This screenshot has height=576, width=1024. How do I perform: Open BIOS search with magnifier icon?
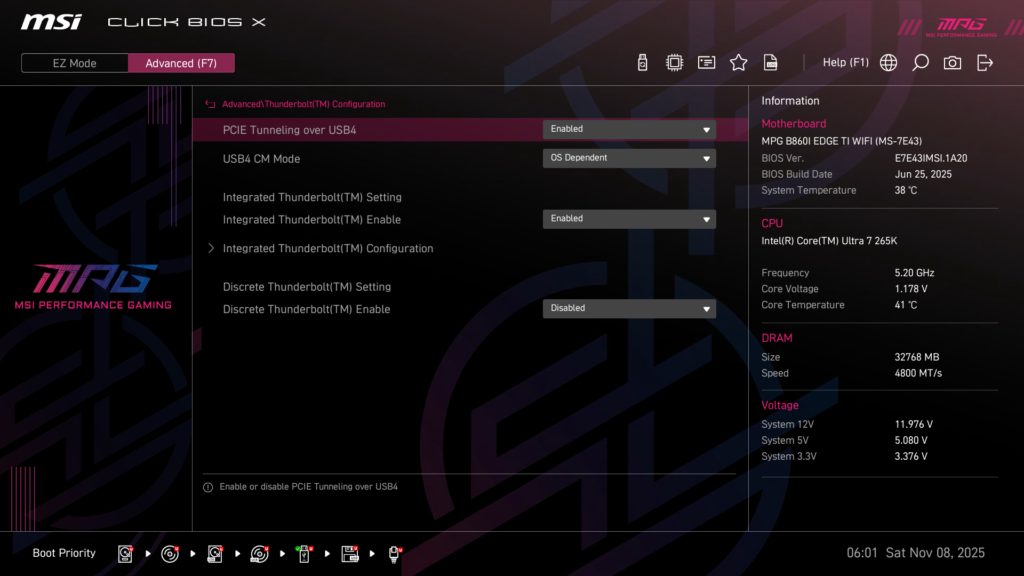[x=919, y=62]
